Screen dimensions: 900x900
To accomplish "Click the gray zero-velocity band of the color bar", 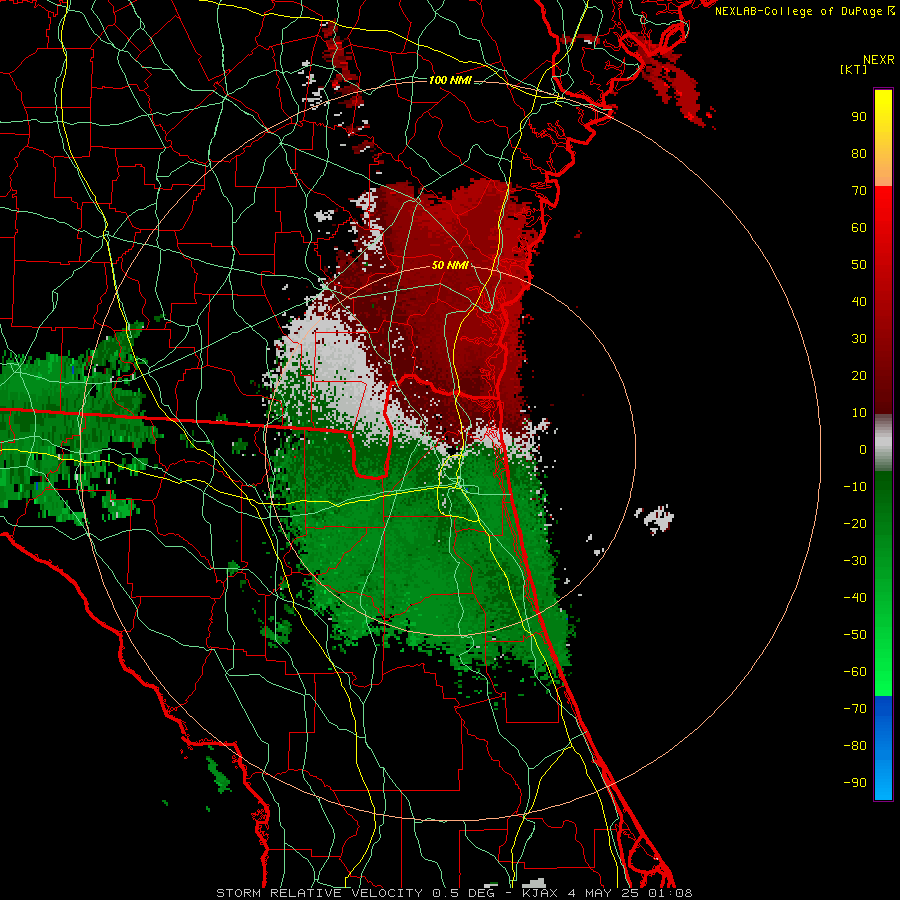I will pyautogui.click(x=883, y=443).
